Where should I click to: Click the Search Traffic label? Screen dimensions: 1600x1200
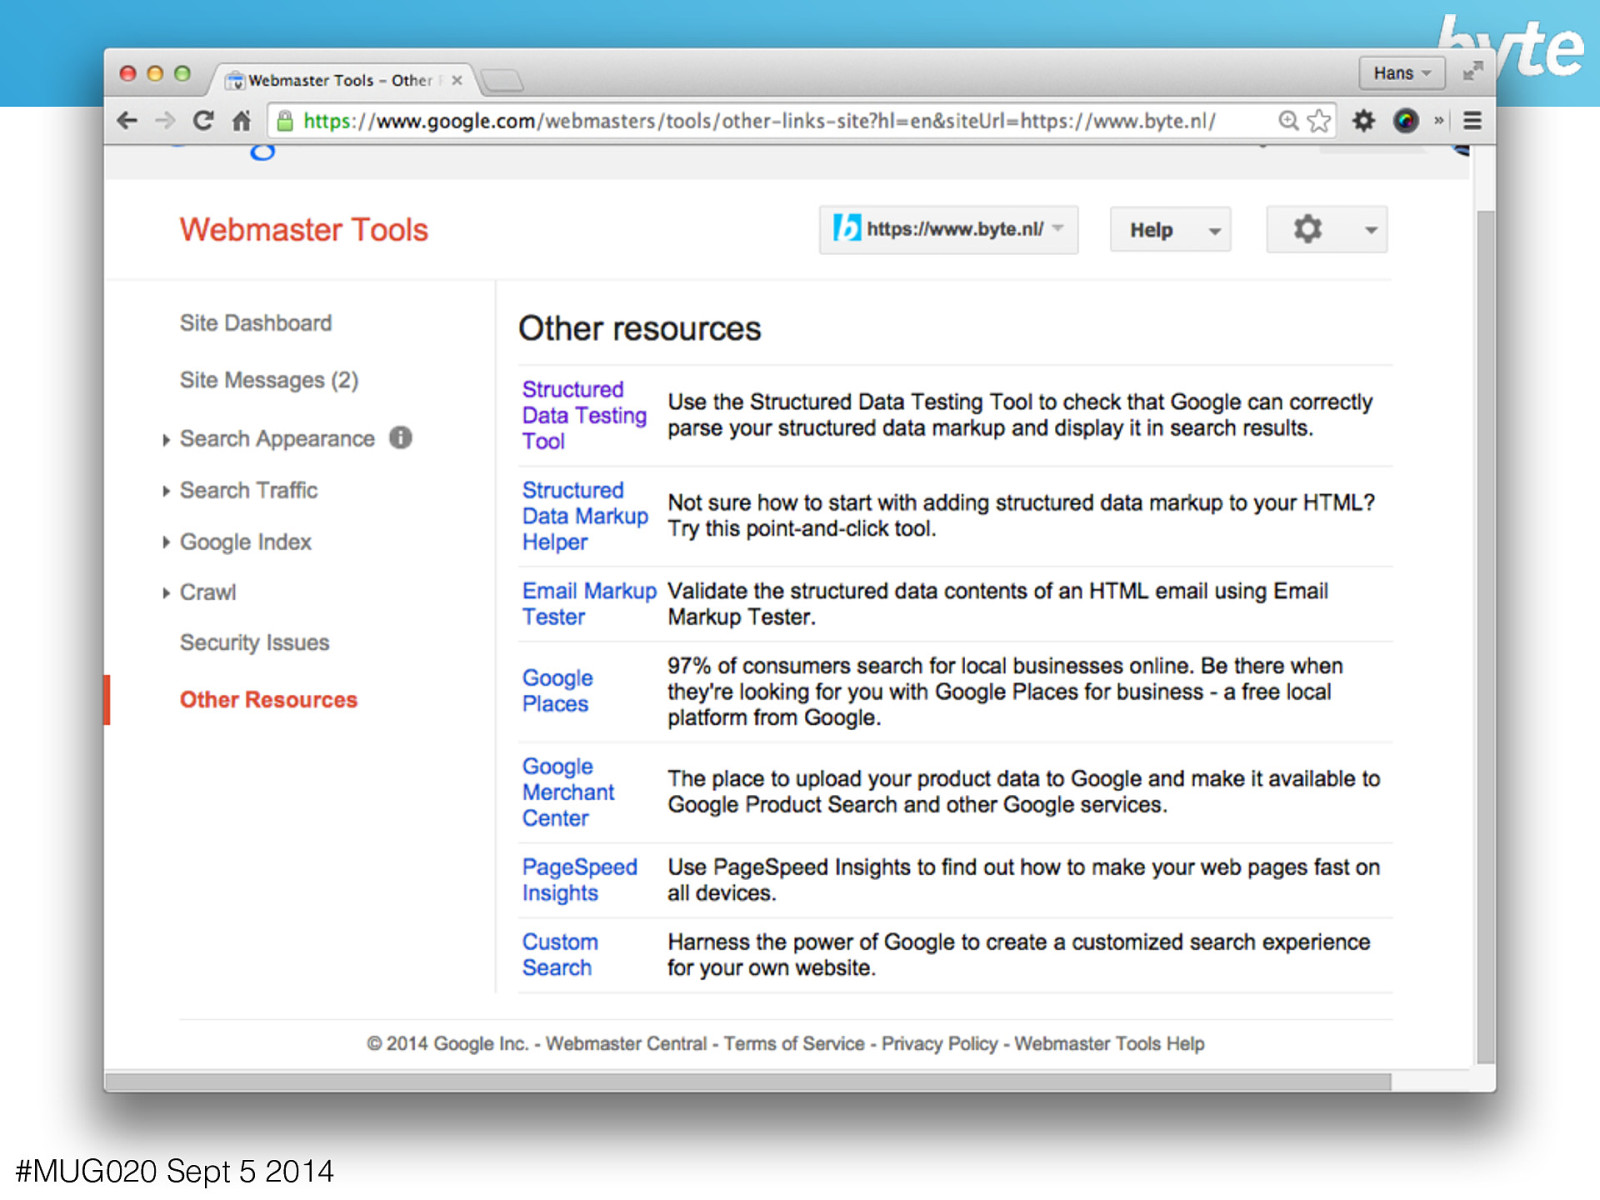tap(249, 491)
